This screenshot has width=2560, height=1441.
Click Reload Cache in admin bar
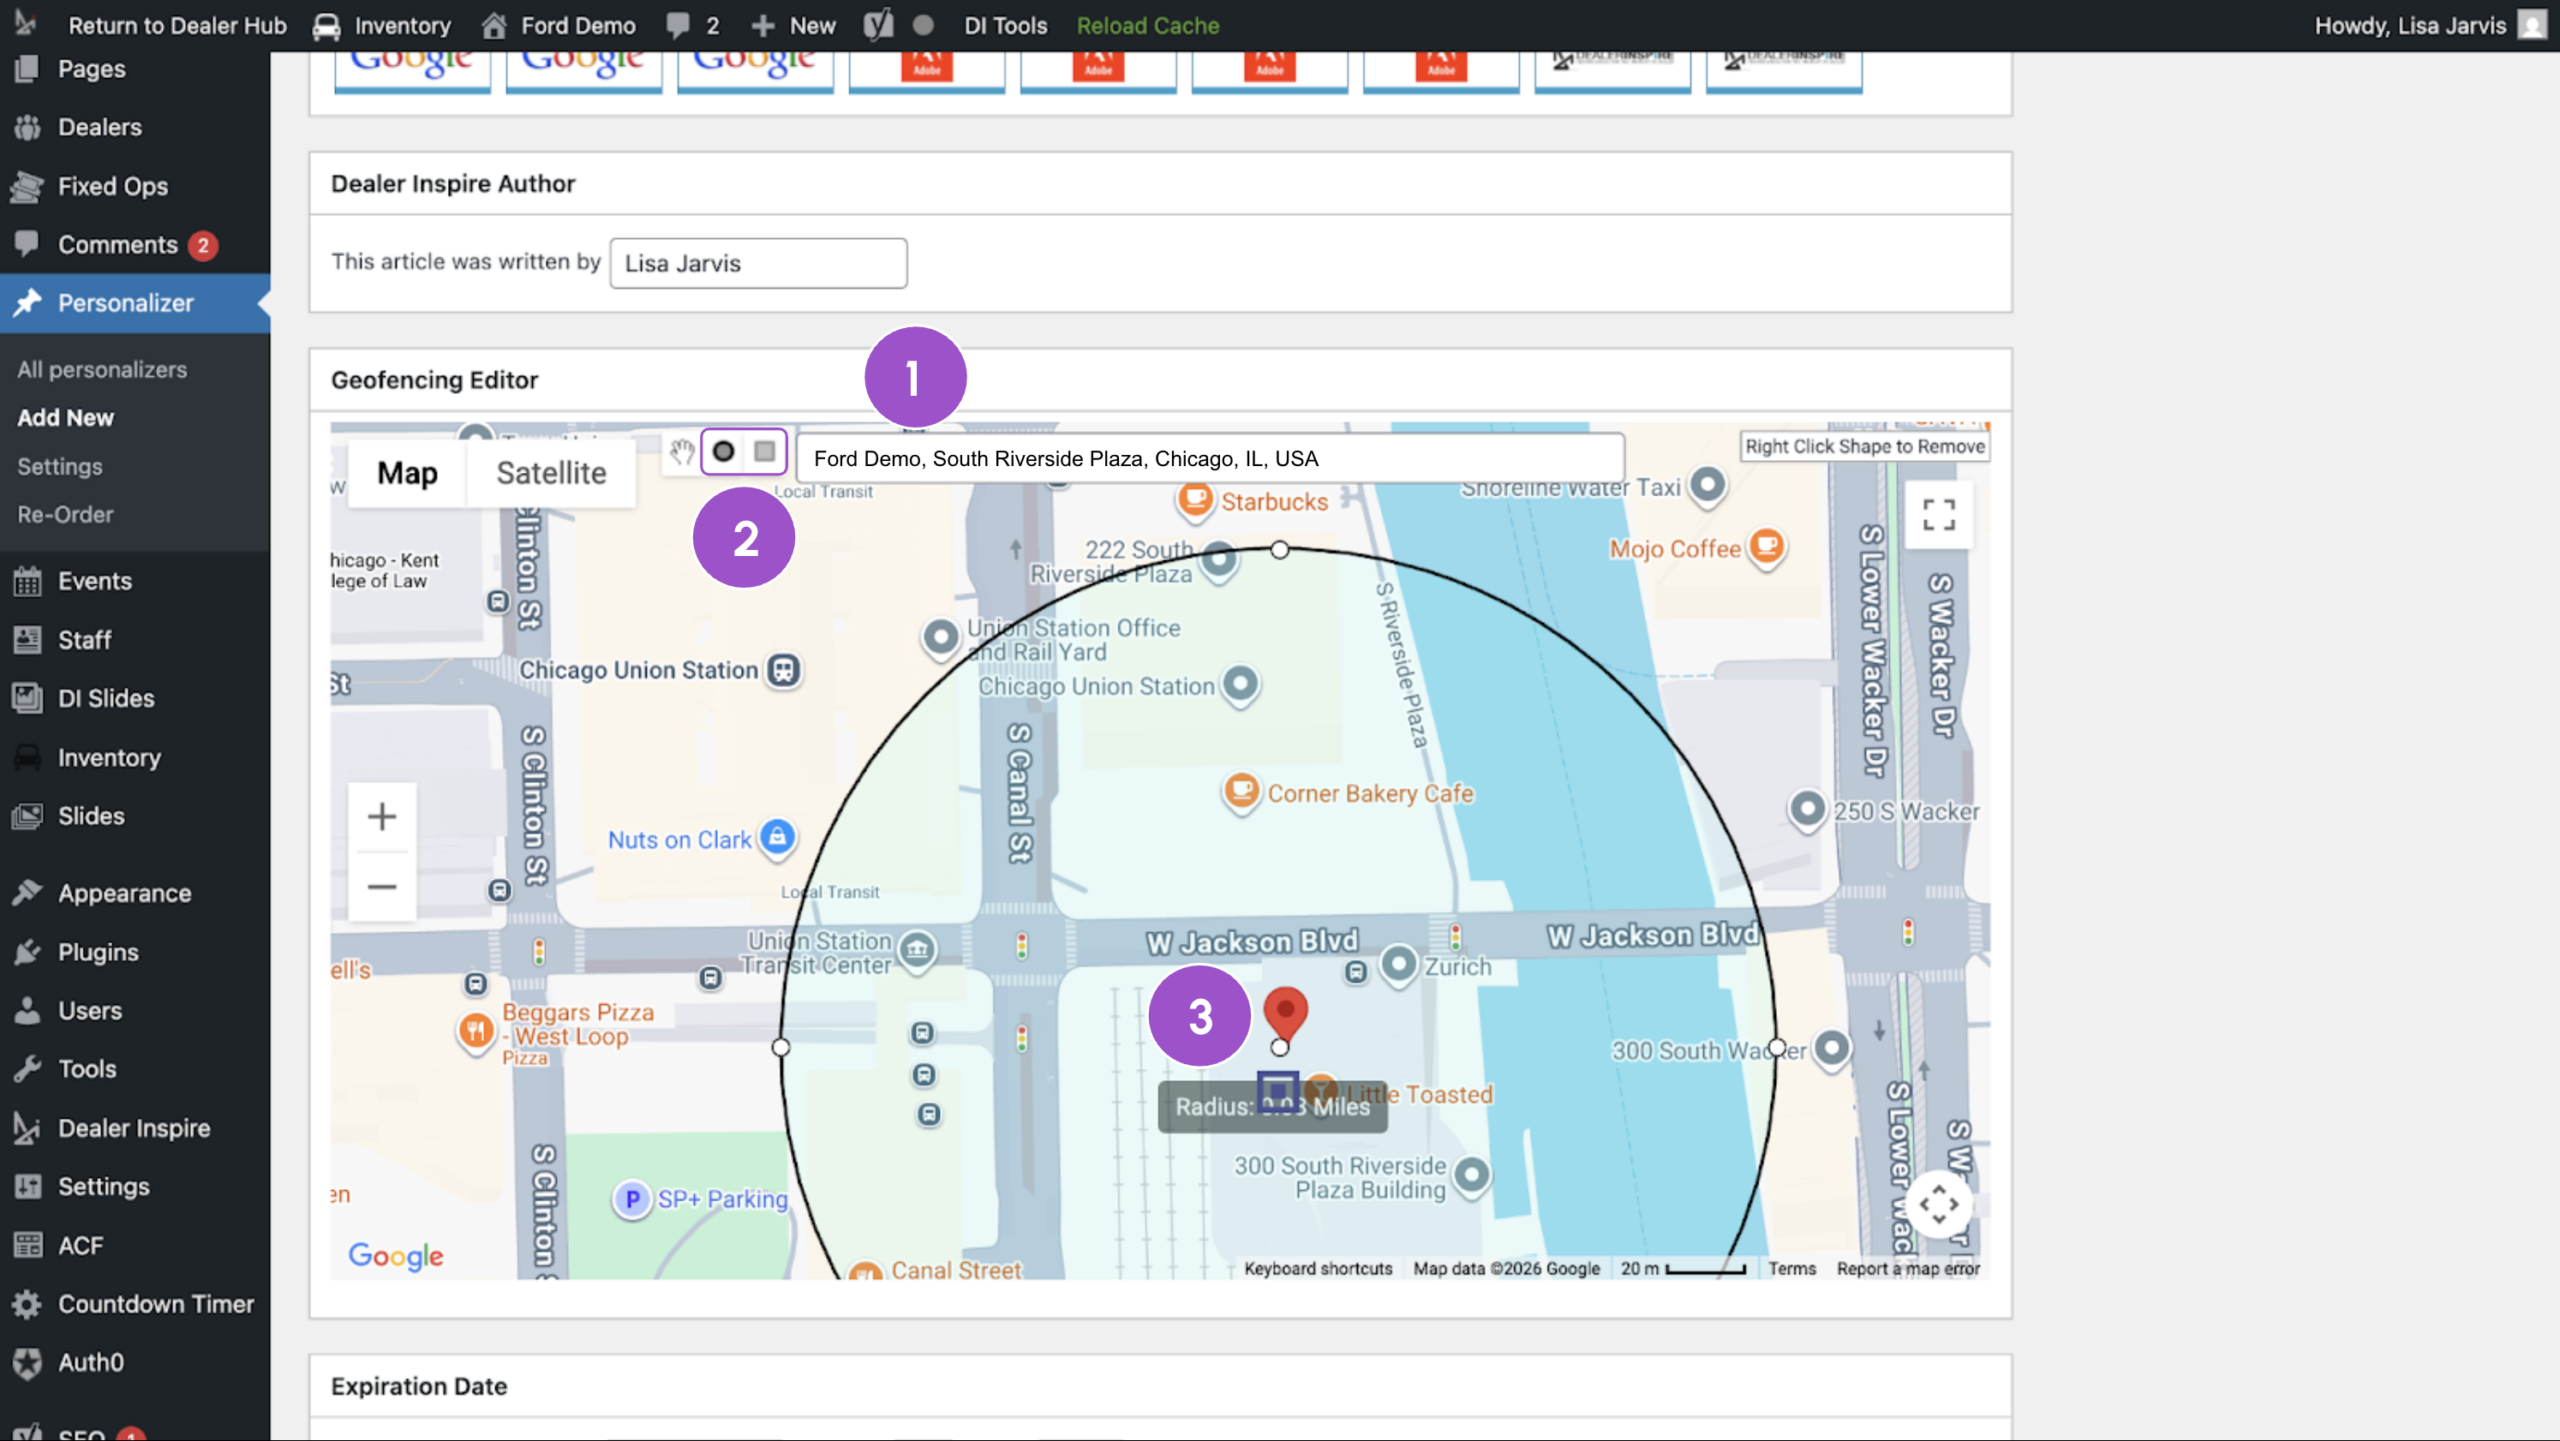coord(1148,25)
